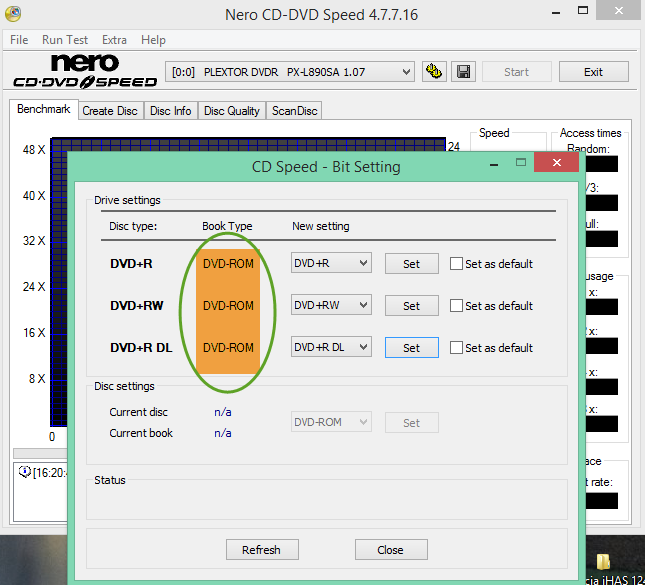Click Set button for DVD+R DL row
The image size is (645, 585).
[411, 348]
